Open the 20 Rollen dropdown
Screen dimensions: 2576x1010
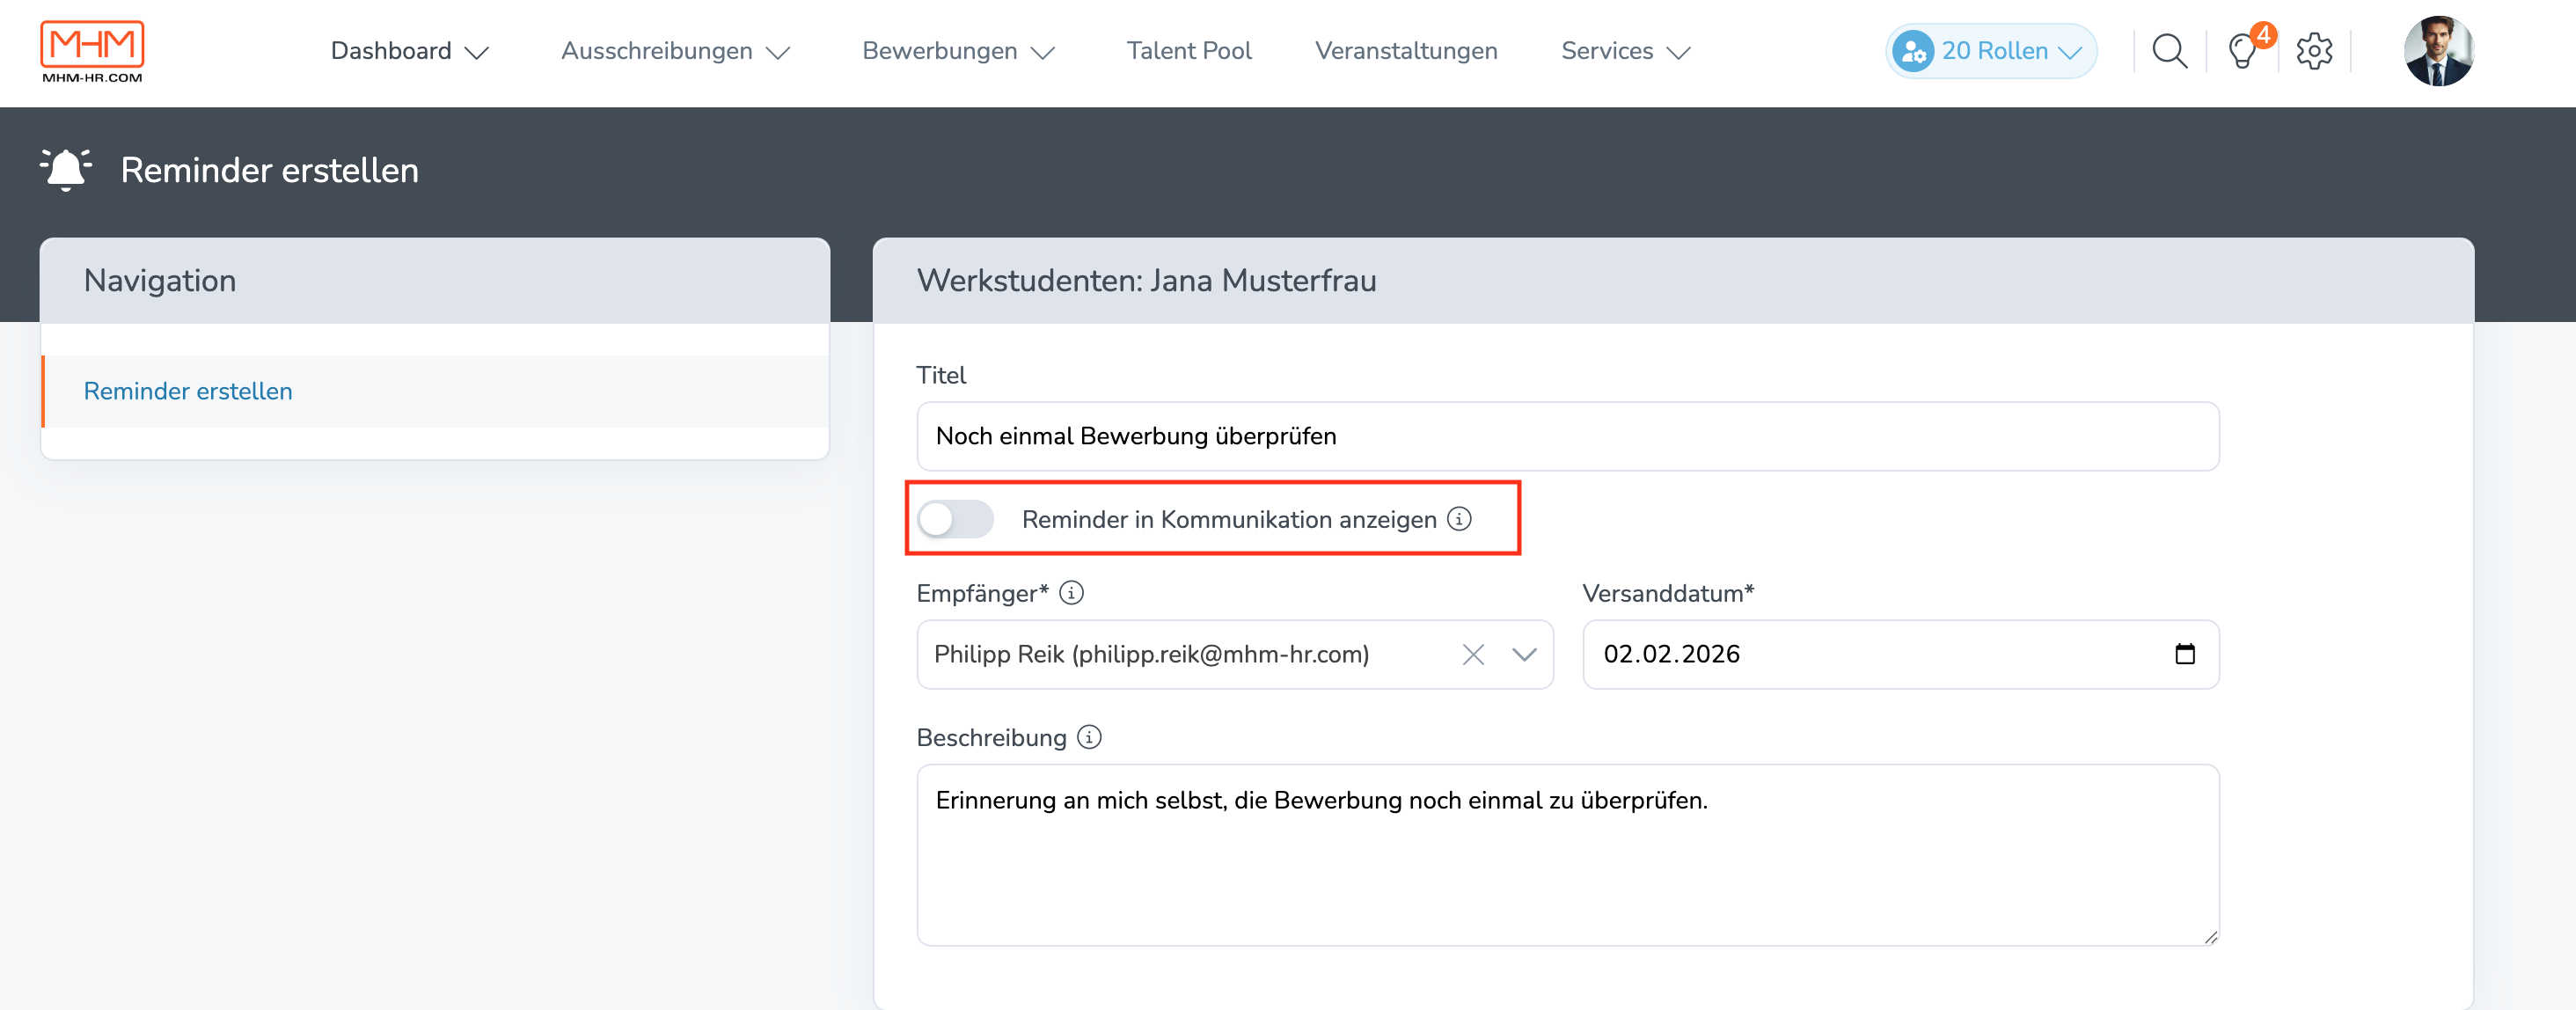coord(1990,50)
